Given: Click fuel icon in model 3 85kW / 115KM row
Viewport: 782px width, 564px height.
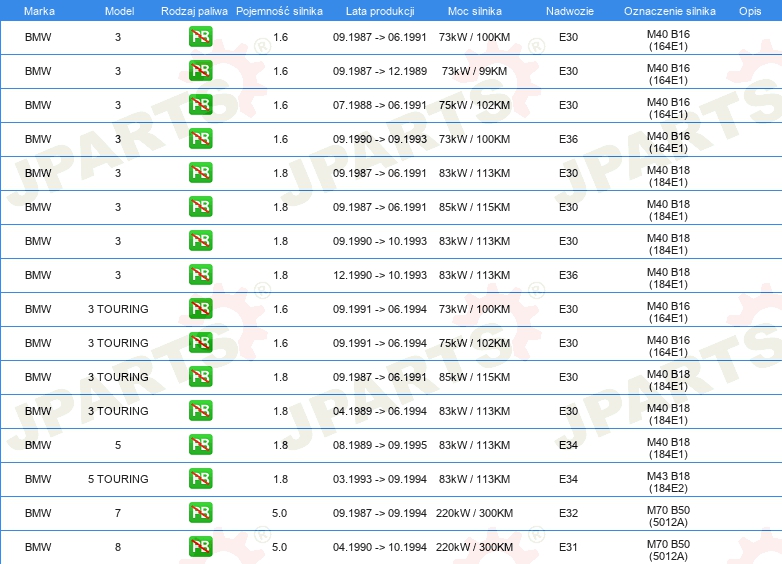Looking at the screenshot, I should 200,207.
